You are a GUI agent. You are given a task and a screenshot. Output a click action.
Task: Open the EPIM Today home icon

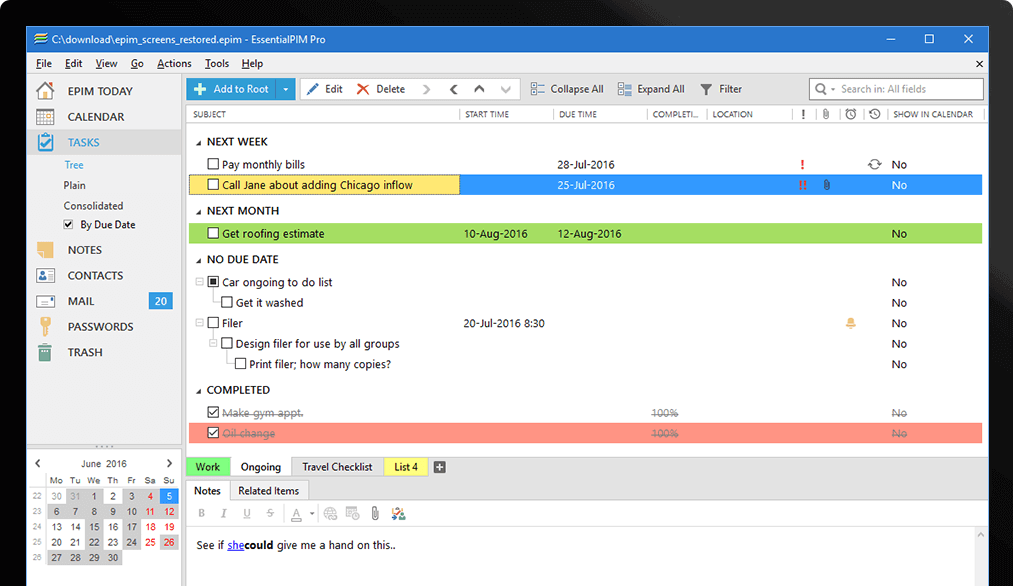pyautogui.click(x=45, y=91)
